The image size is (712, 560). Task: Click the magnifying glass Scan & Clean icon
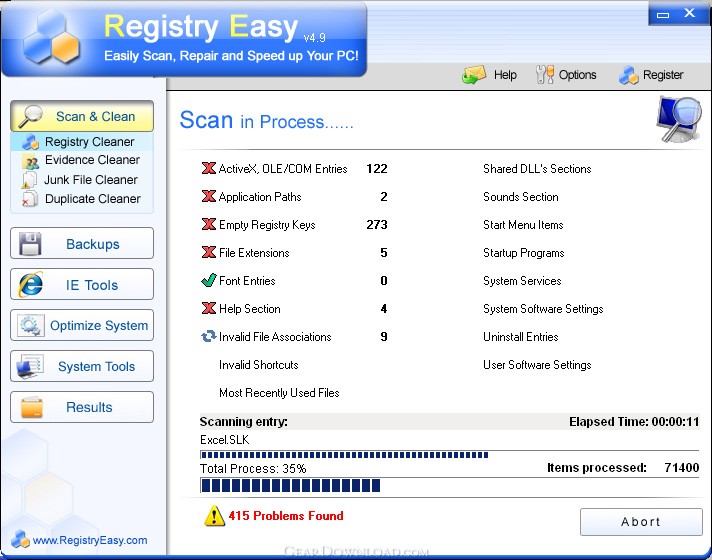tap(30, 116)
